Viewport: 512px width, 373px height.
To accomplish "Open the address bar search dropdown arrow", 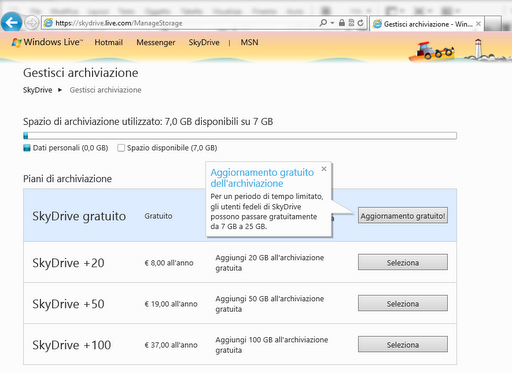I will click(332, 23).
